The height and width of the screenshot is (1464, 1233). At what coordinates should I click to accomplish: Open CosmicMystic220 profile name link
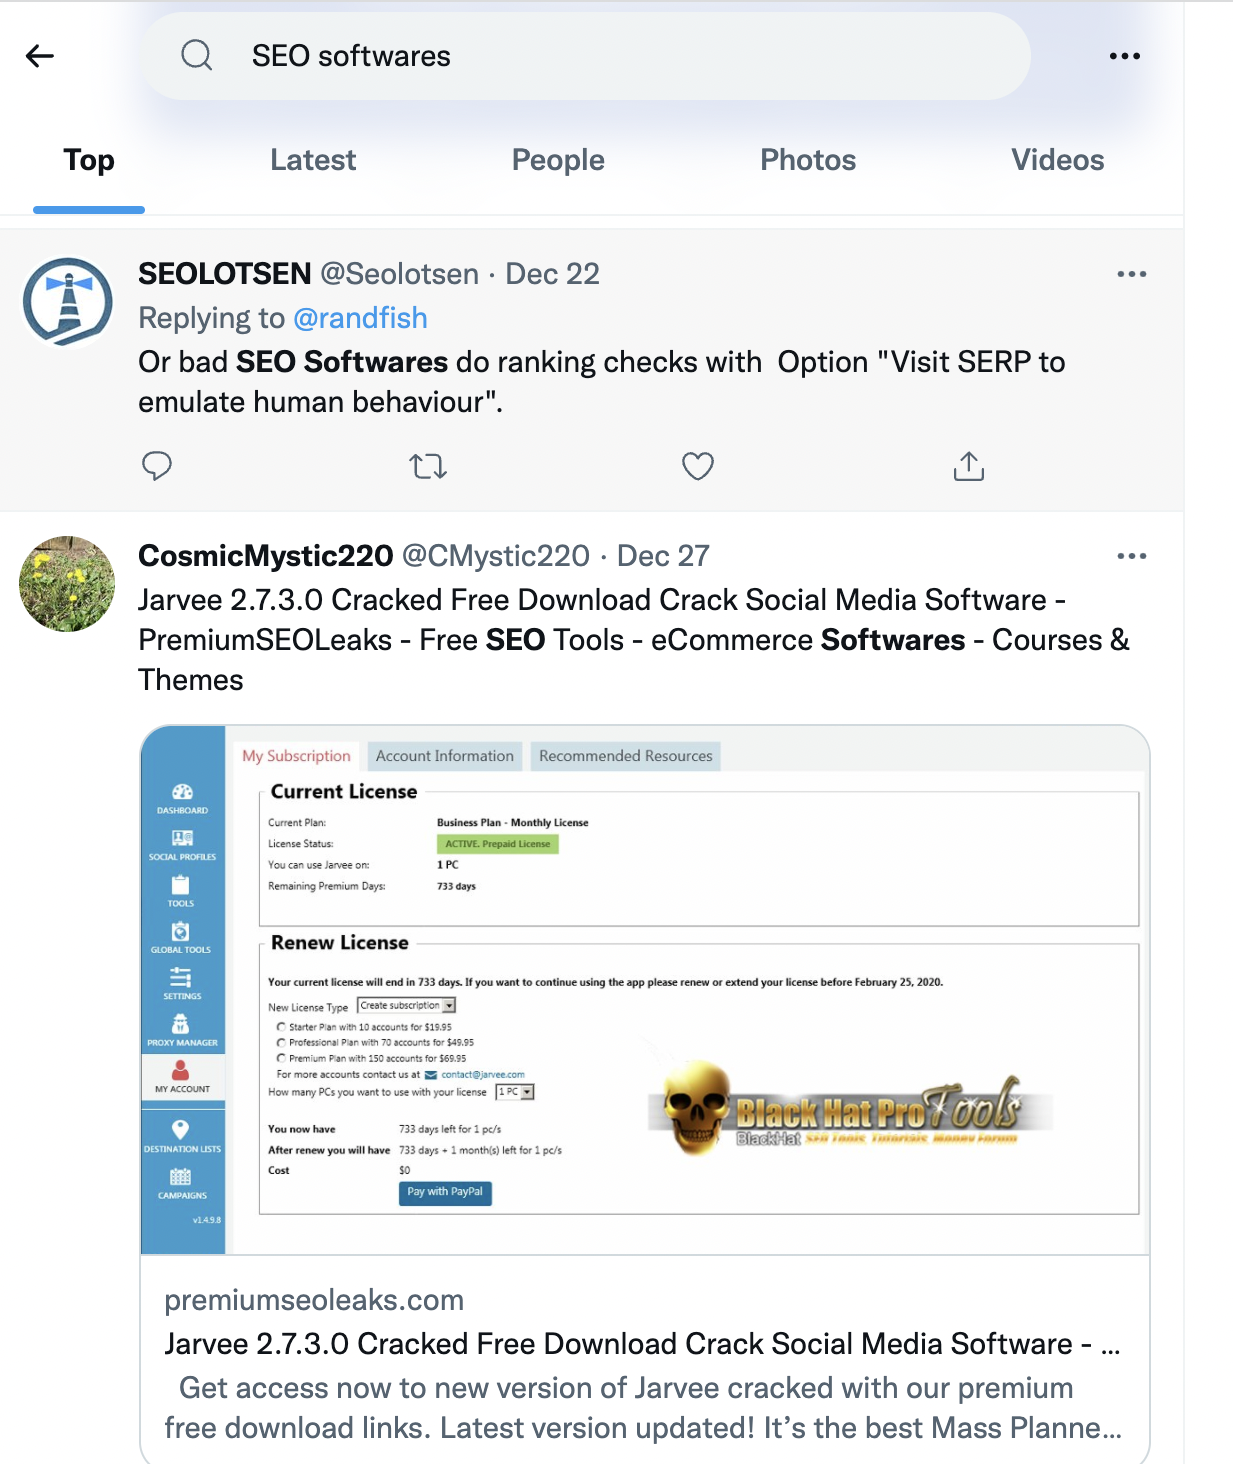coord(266,556)
